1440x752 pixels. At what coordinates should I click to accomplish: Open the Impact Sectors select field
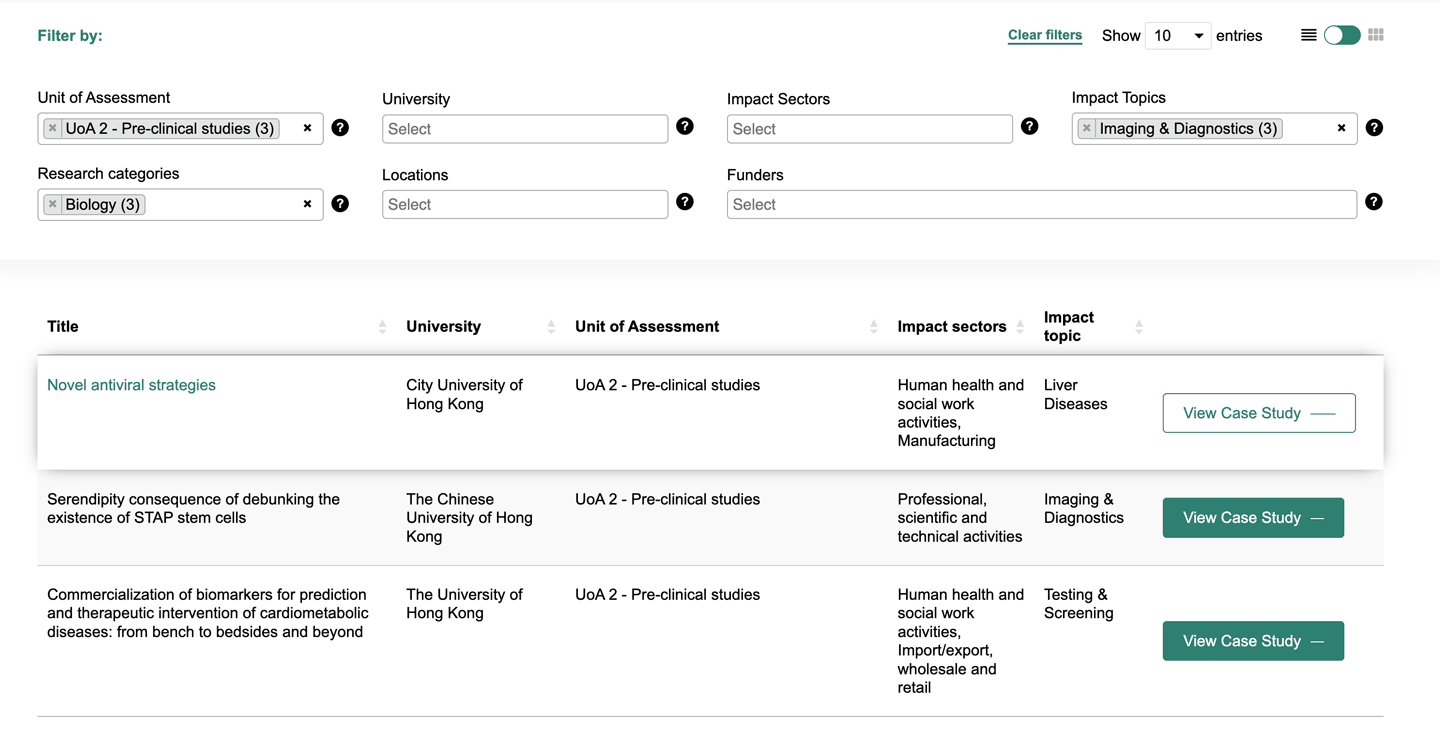[x=870, y=129]
